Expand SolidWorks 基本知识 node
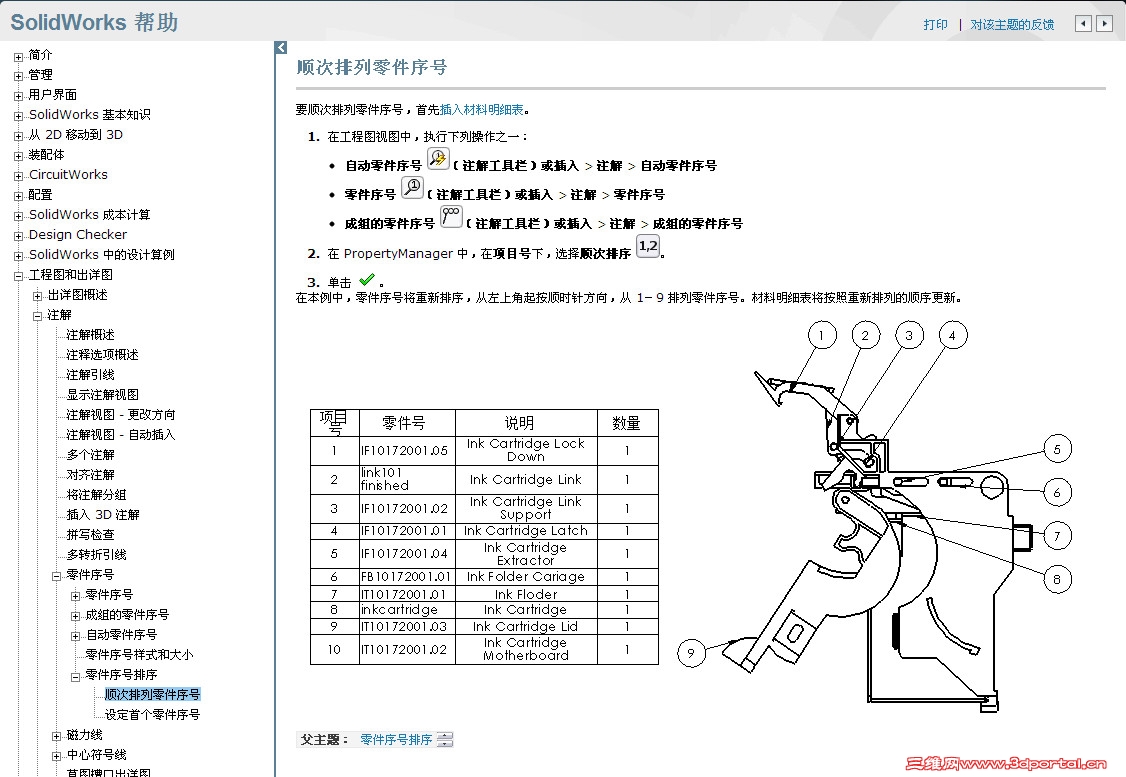 click(19, 116)
